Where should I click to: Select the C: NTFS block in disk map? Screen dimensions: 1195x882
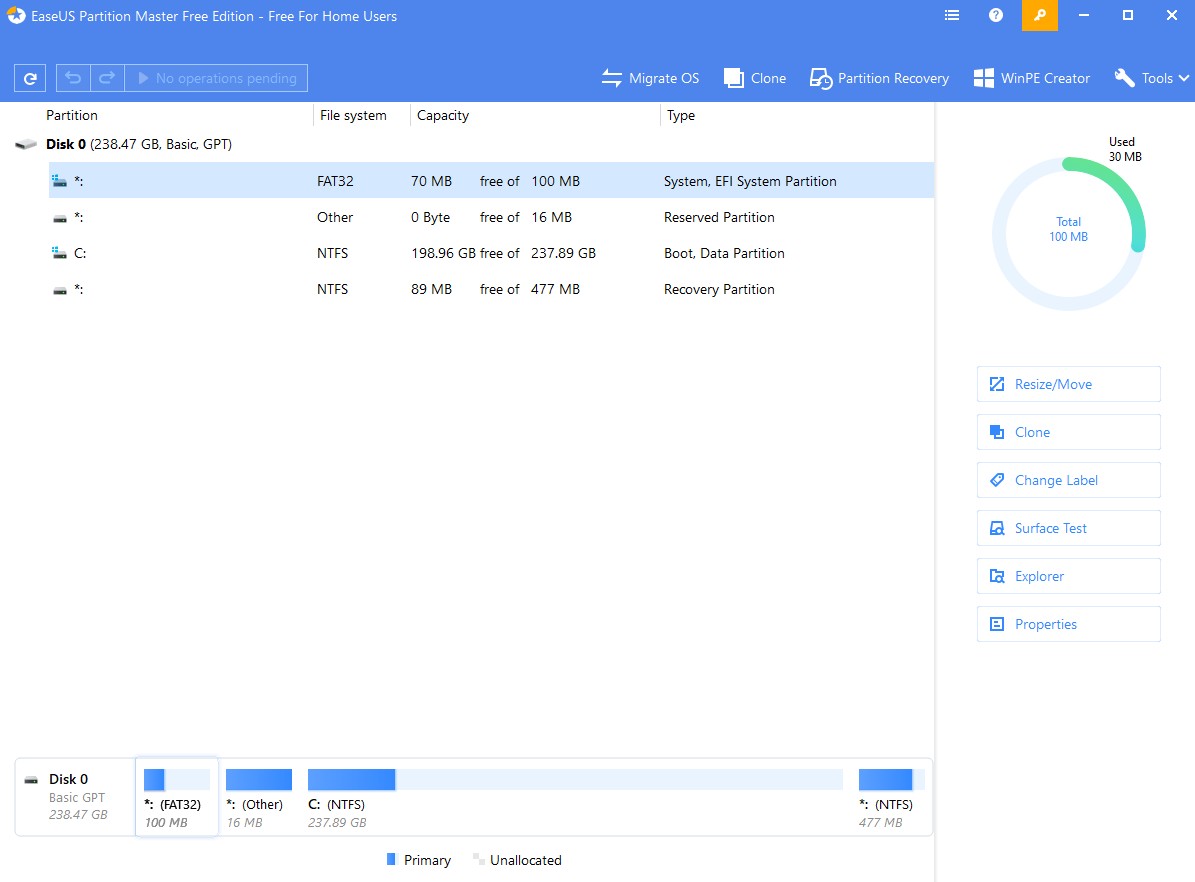575,797
